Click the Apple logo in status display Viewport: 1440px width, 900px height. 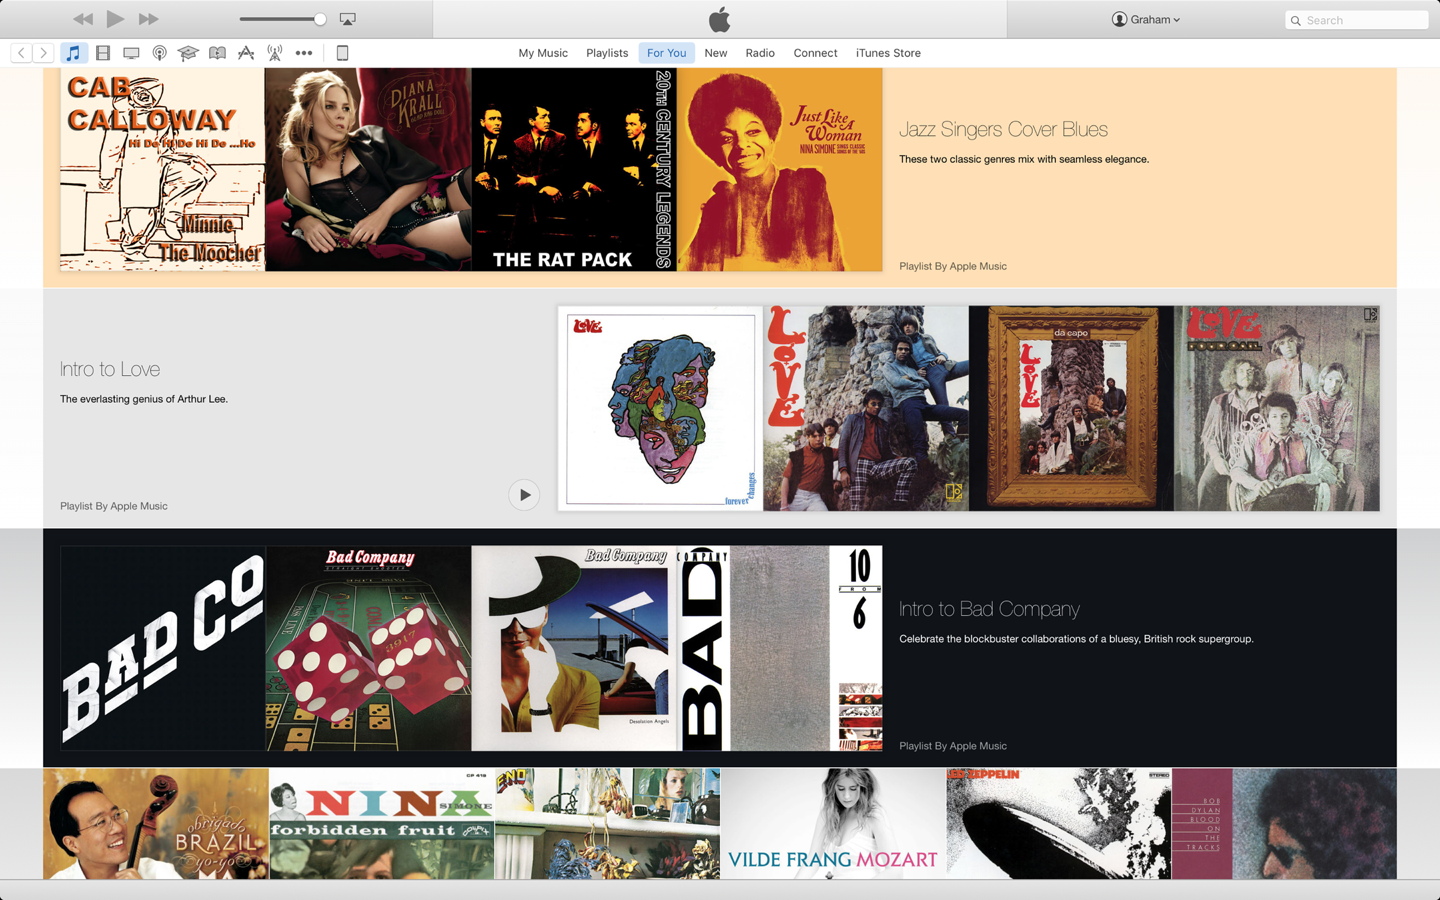click(720, 19)
